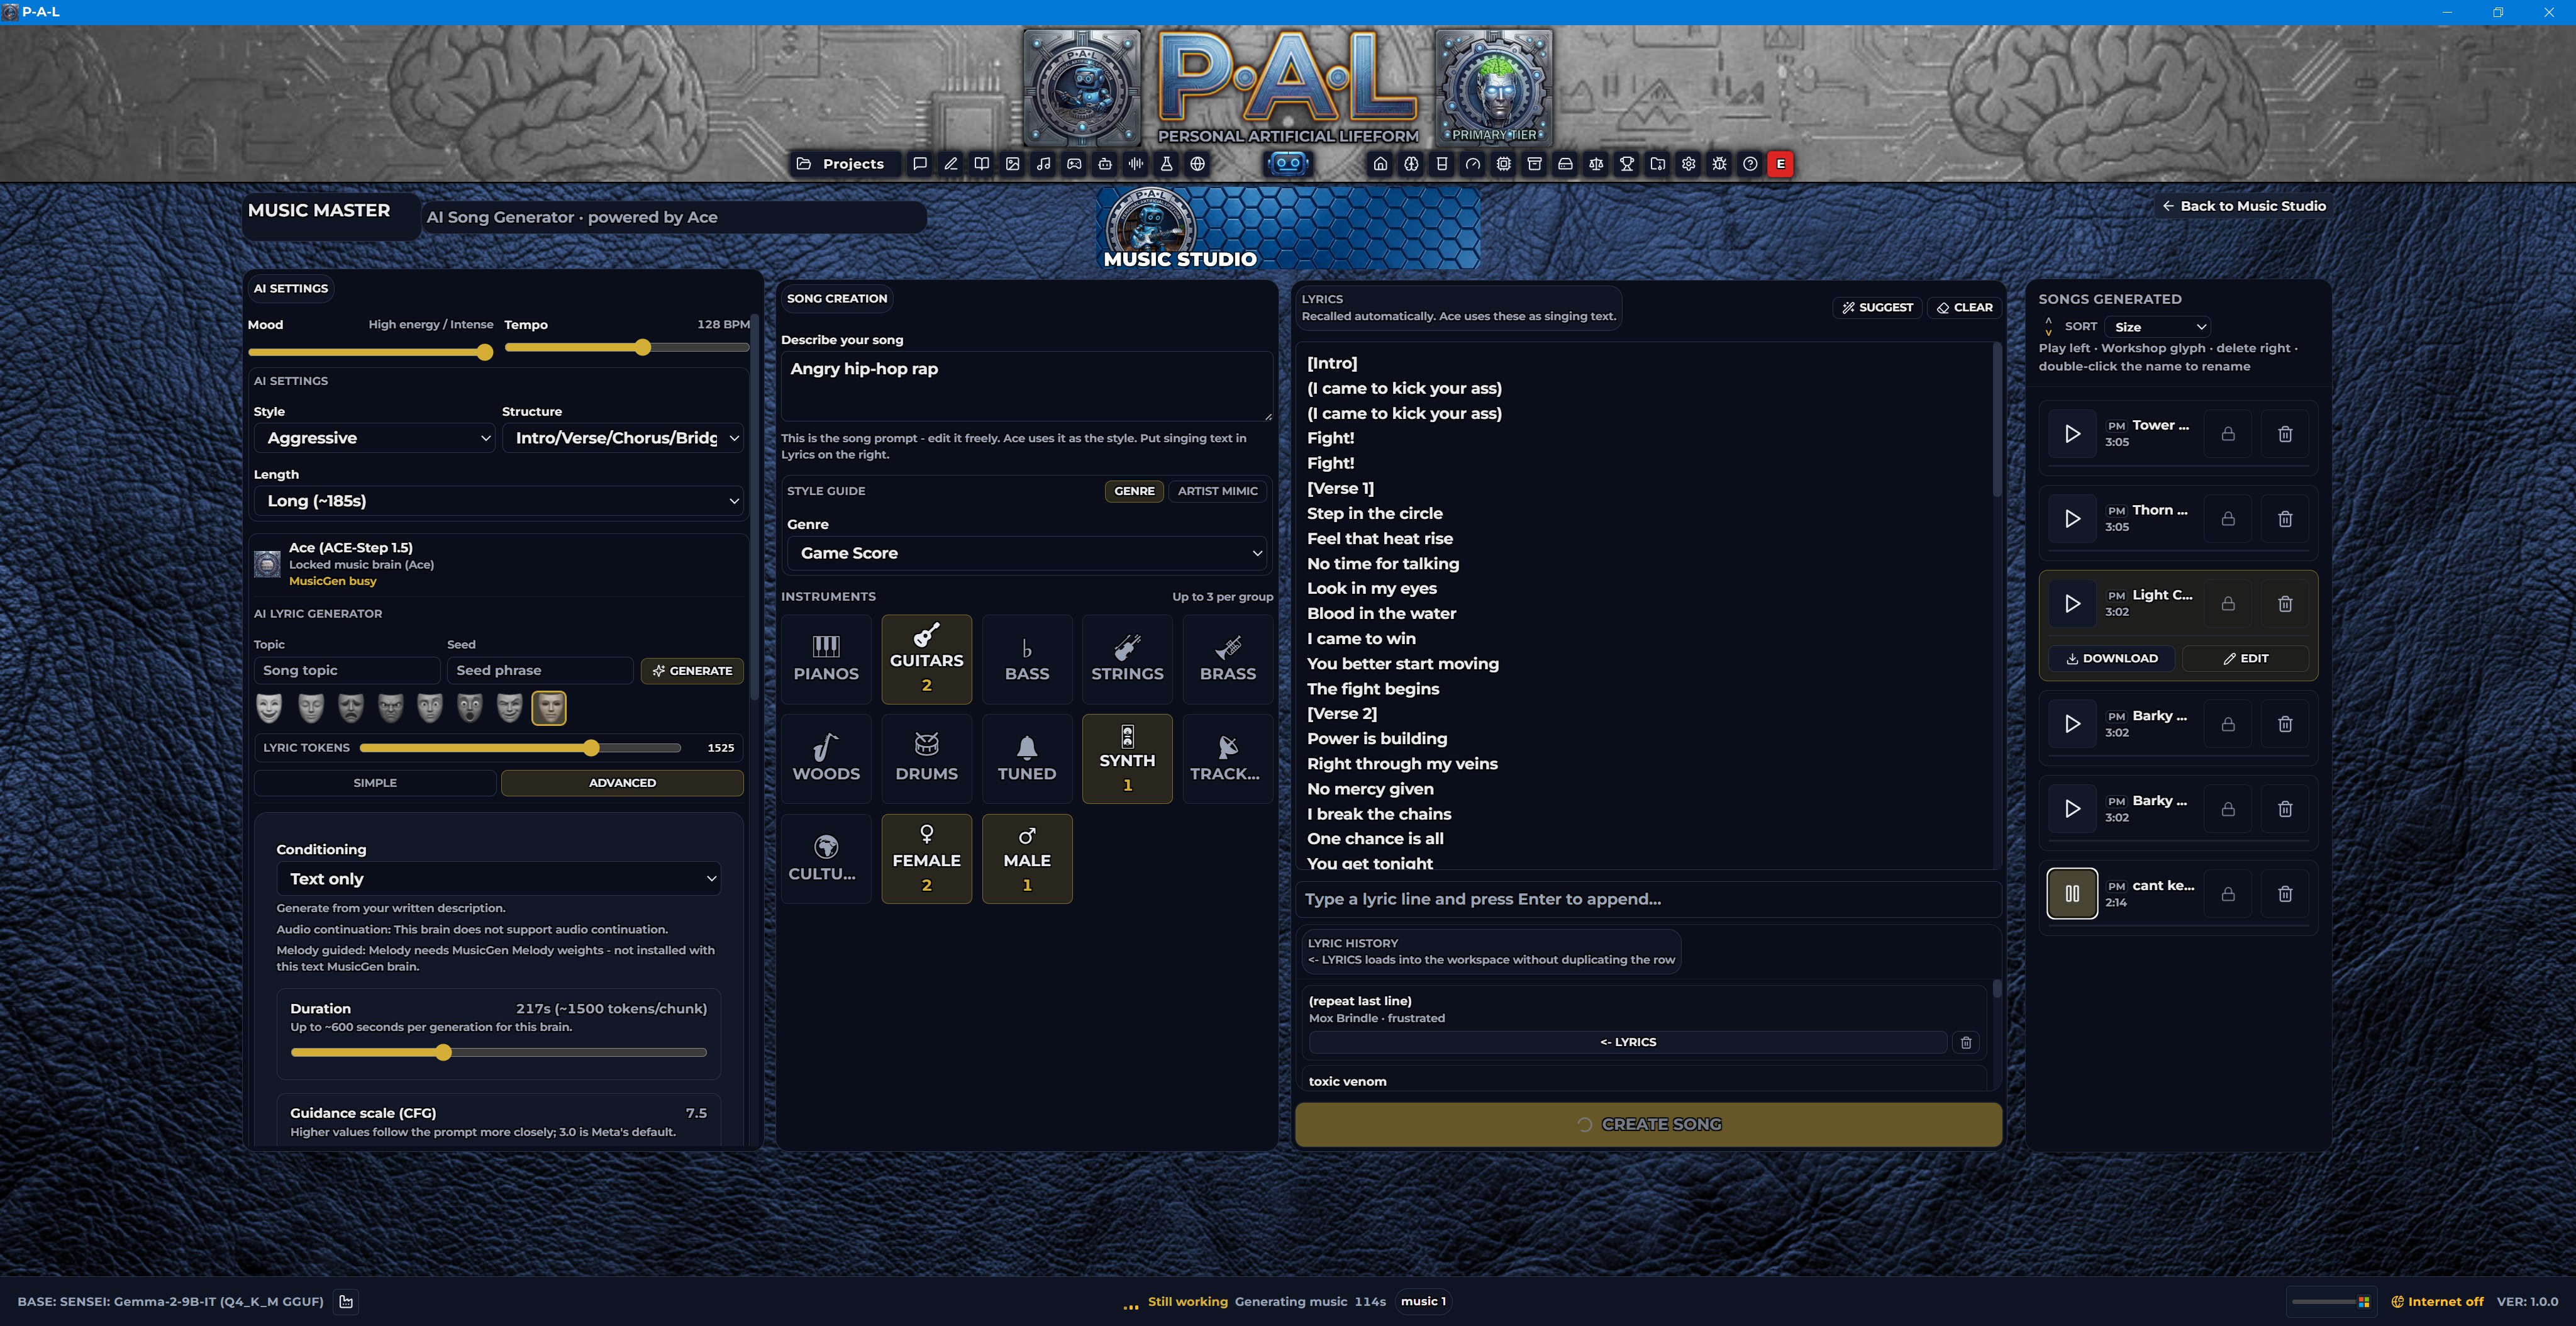Open the Conditioning dropdown showing Text only
The height and width of the screenshot is (1326, 2576).
[498, 879]
